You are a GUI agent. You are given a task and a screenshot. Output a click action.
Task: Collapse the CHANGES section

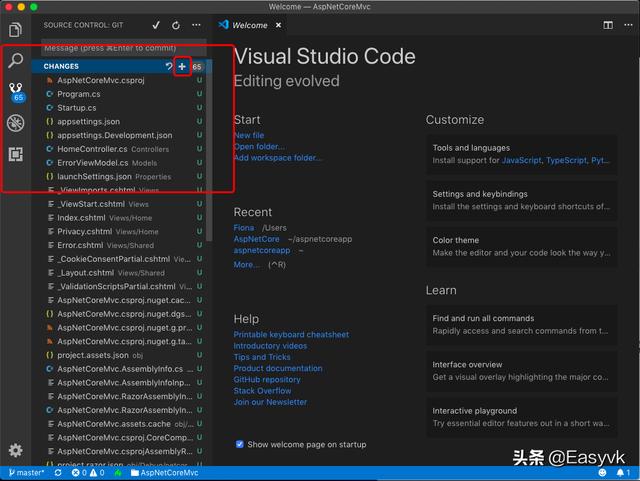click(61, 66)
